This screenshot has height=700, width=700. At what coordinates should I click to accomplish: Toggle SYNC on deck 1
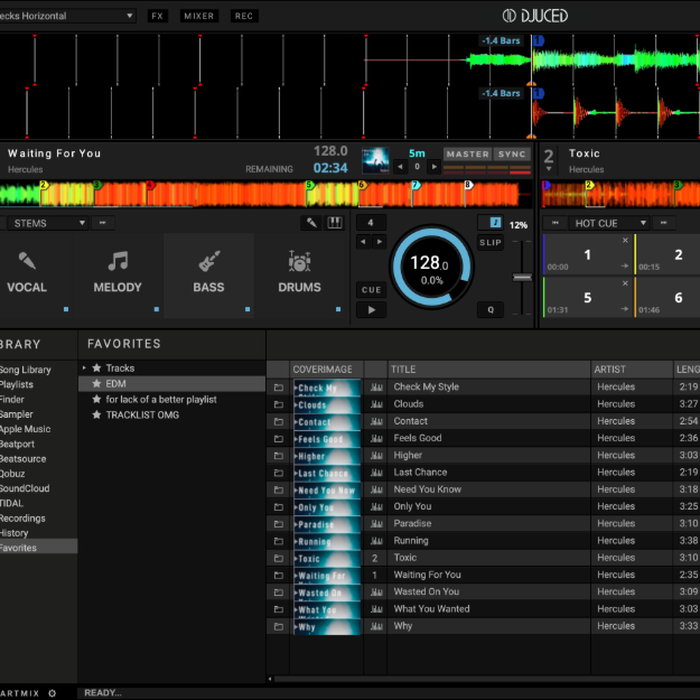(512, 154)
